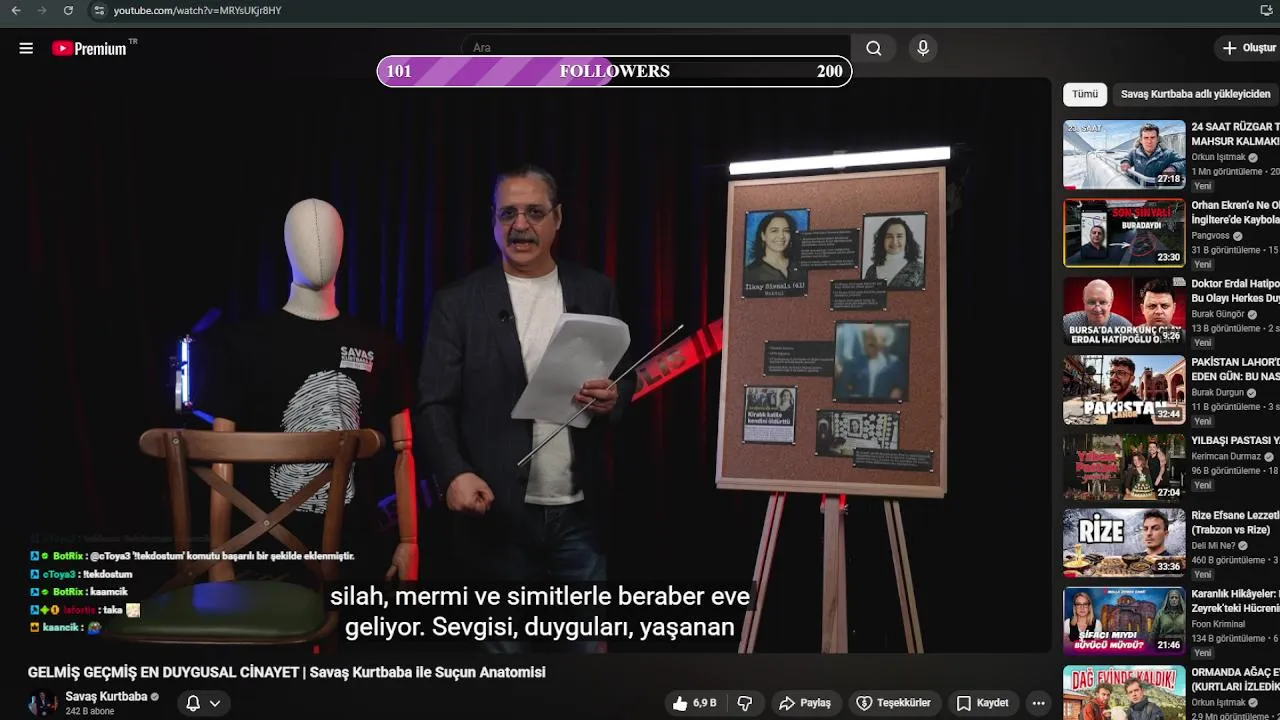This screenshot has height=720, width=1280.
Task: Click the followers progress bar overlay
Action: click(x=614, y=71)
